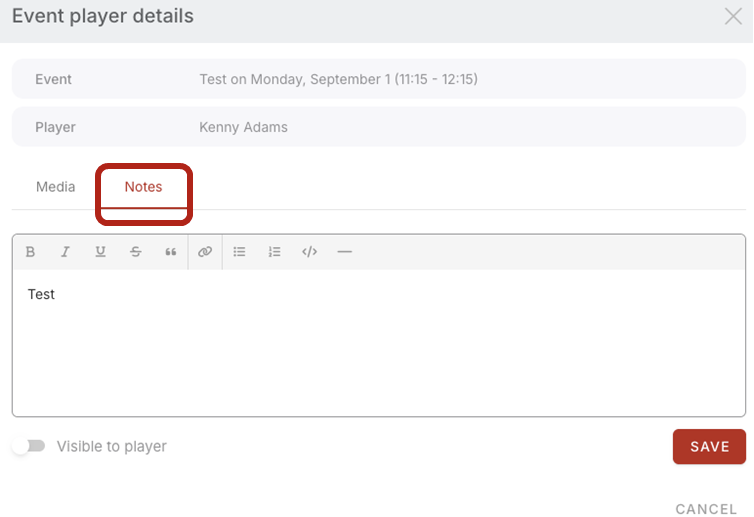Insert a code block using the code icon
The image size is (754, 517).
[309, 252]
